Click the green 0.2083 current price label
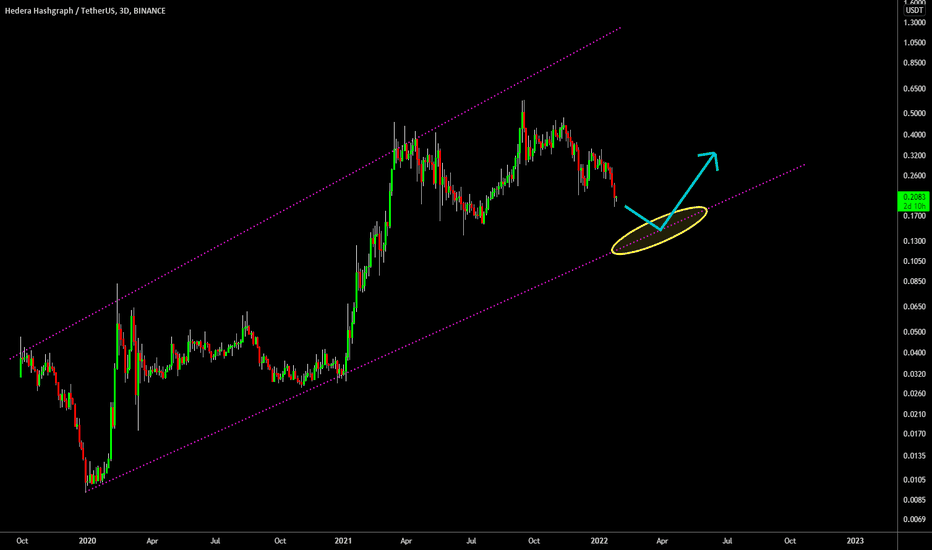932x550 pixels. (x=914, y=202)
